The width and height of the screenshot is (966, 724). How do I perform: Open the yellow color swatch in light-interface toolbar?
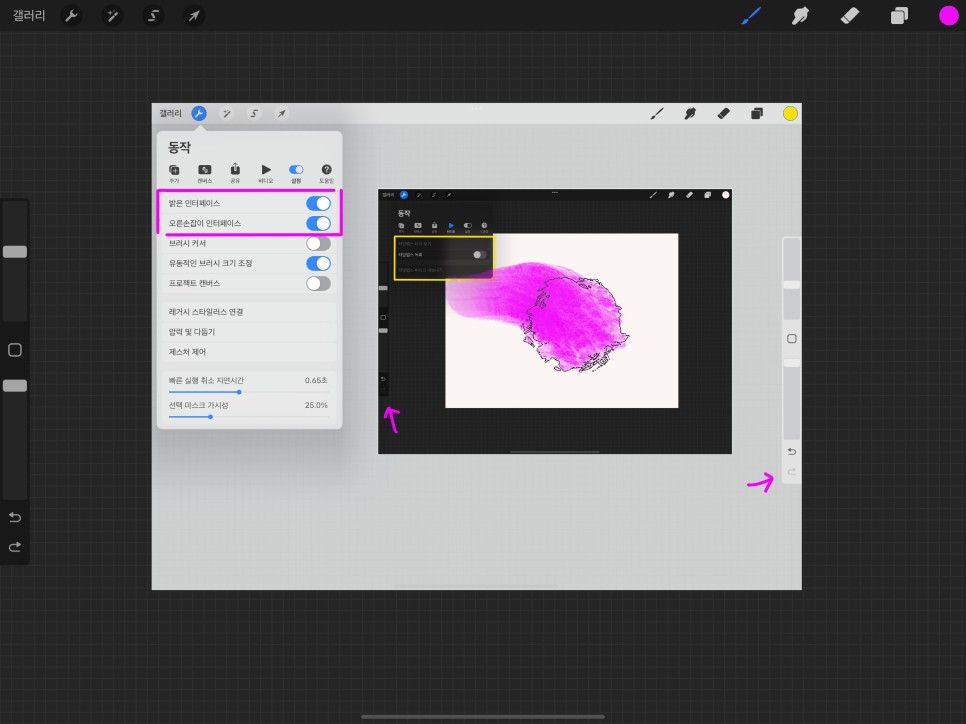pyautogui.click(x=790, y=113)
